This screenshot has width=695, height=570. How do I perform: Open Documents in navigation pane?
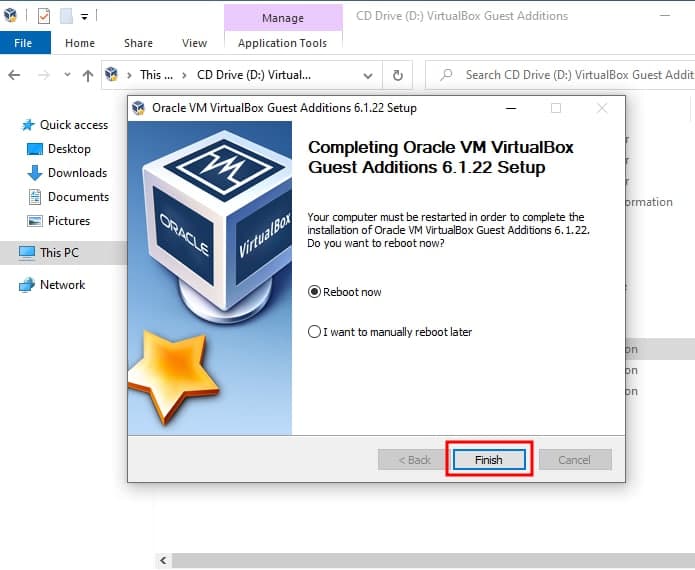[78, 197]
